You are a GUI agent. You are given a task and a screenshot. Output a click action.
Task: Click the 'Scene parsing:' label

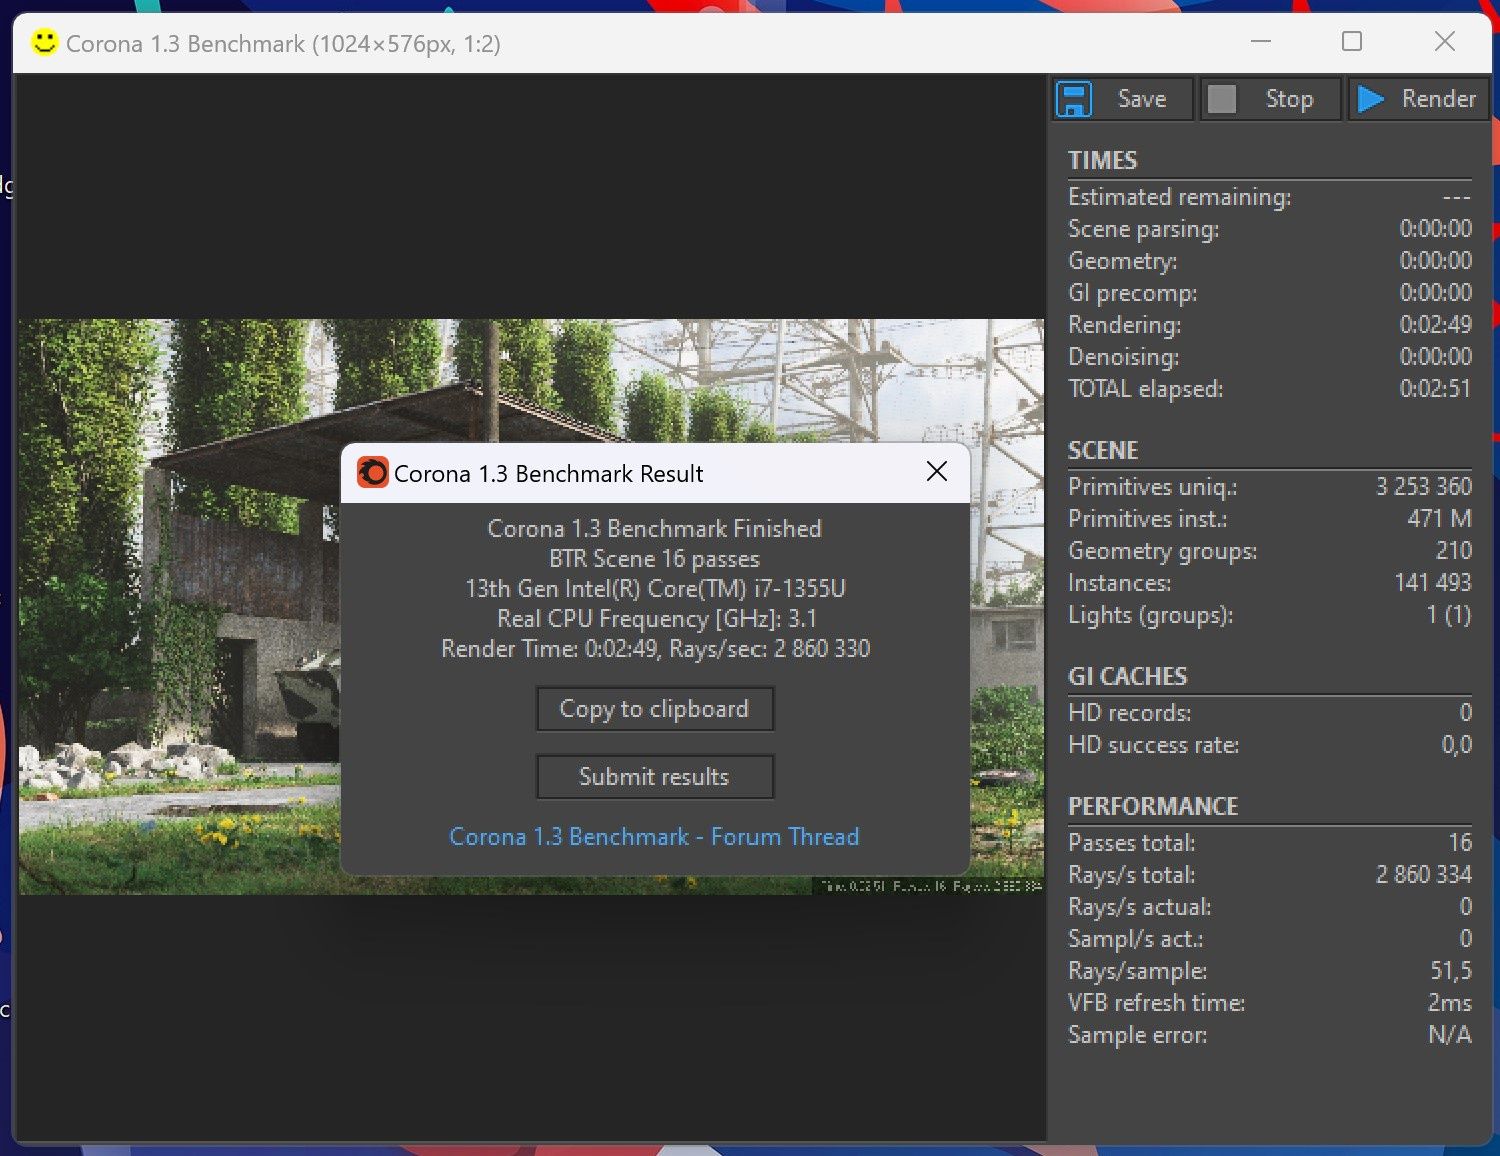(x=1144, y=229)
